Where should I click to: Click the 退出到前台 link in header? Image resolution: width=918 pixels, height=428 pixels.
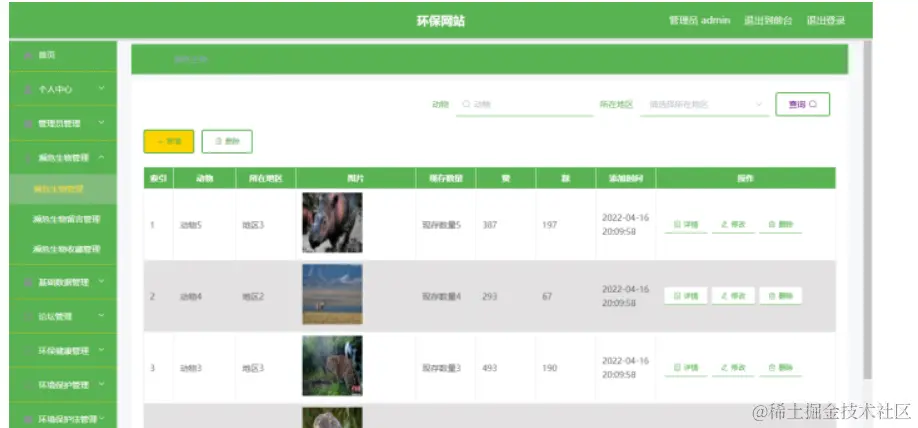768,20
